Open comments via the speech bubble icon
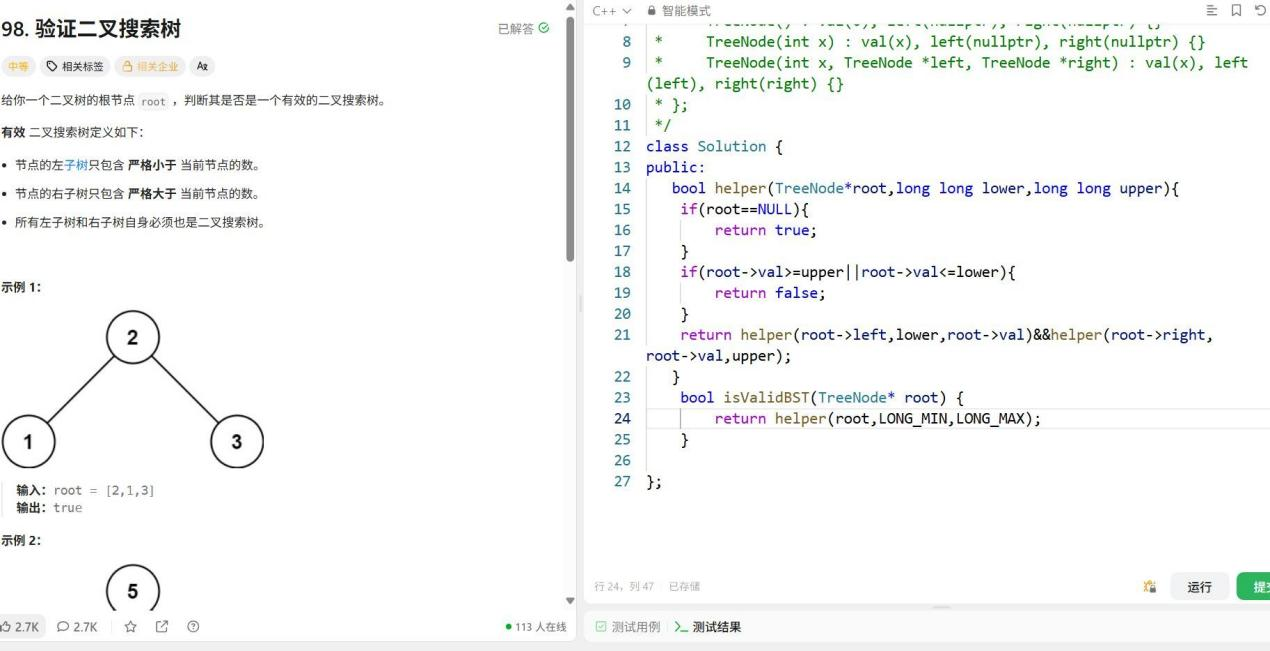Viewport: 1270px width, 651px height. [64, 627]
